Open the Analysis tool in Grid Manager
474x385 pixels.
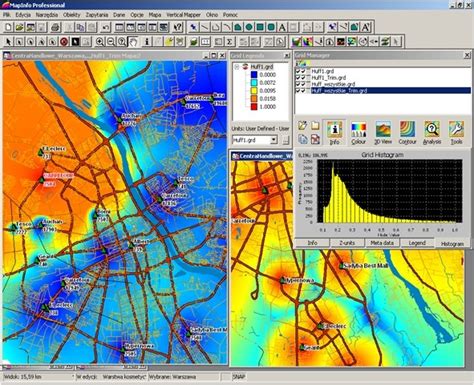(432, 132)
